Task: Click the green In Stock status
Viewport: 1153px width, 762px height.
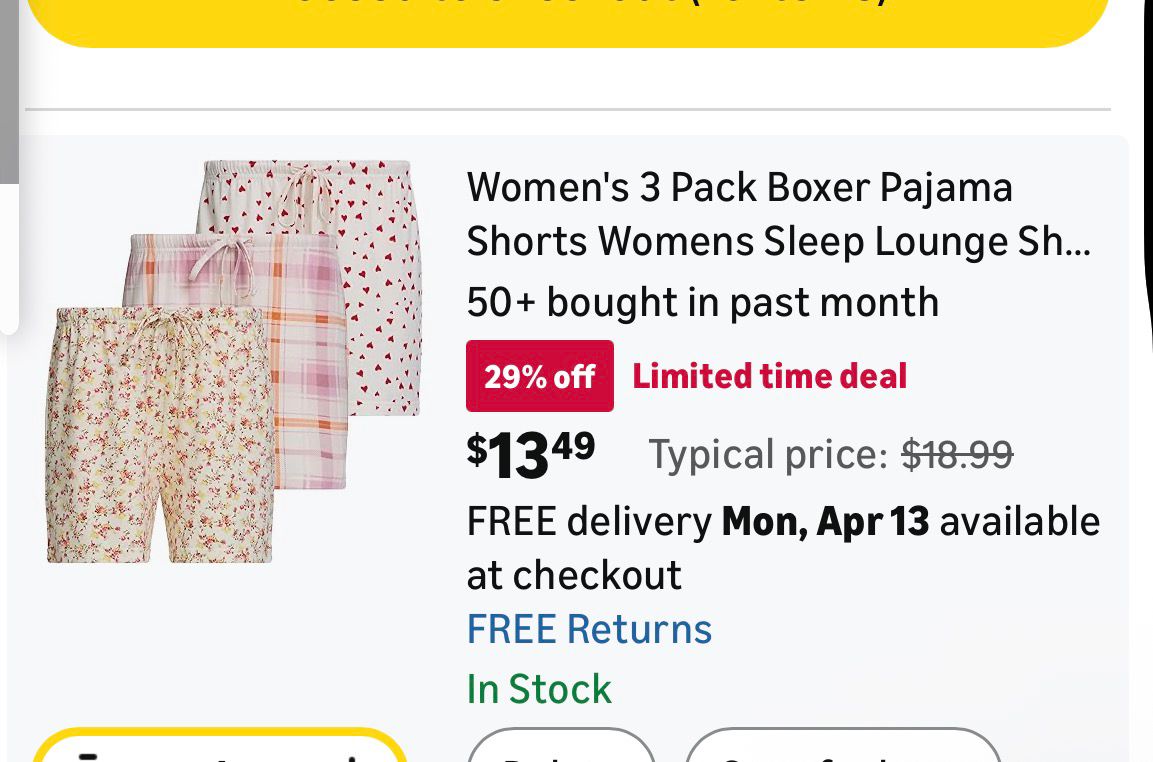Action: tap(539, 689)
